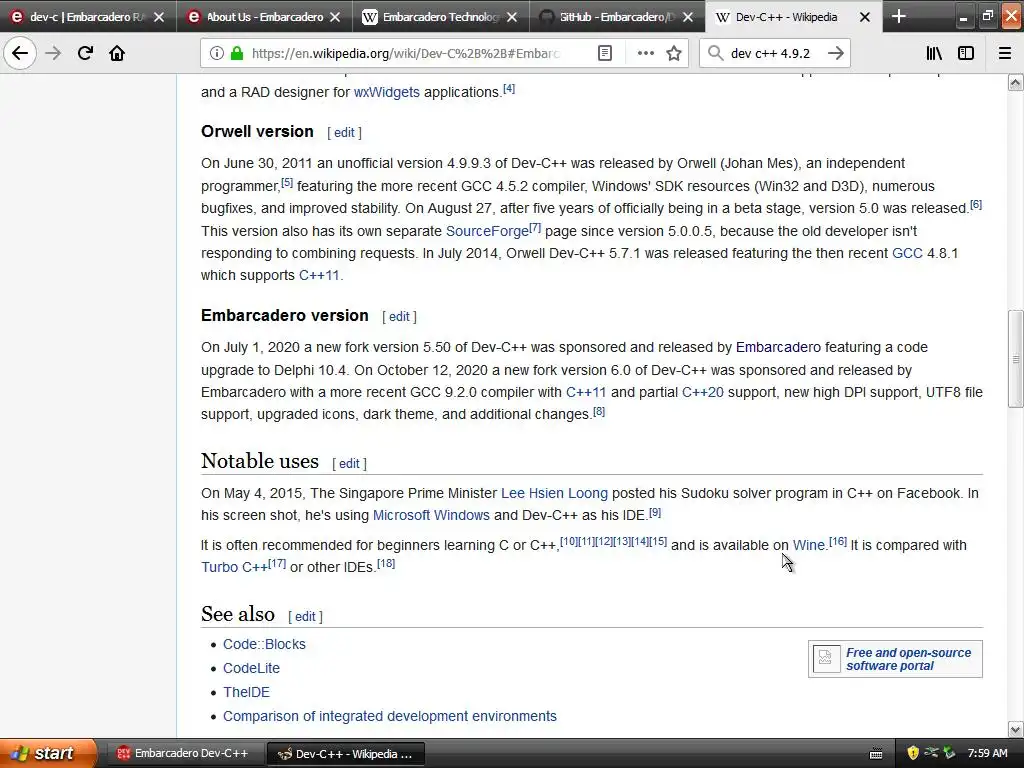The height and width of the screenshot is (768, 1024).
Task: Open the Microsoft Windows link
Action: [431, 515]
